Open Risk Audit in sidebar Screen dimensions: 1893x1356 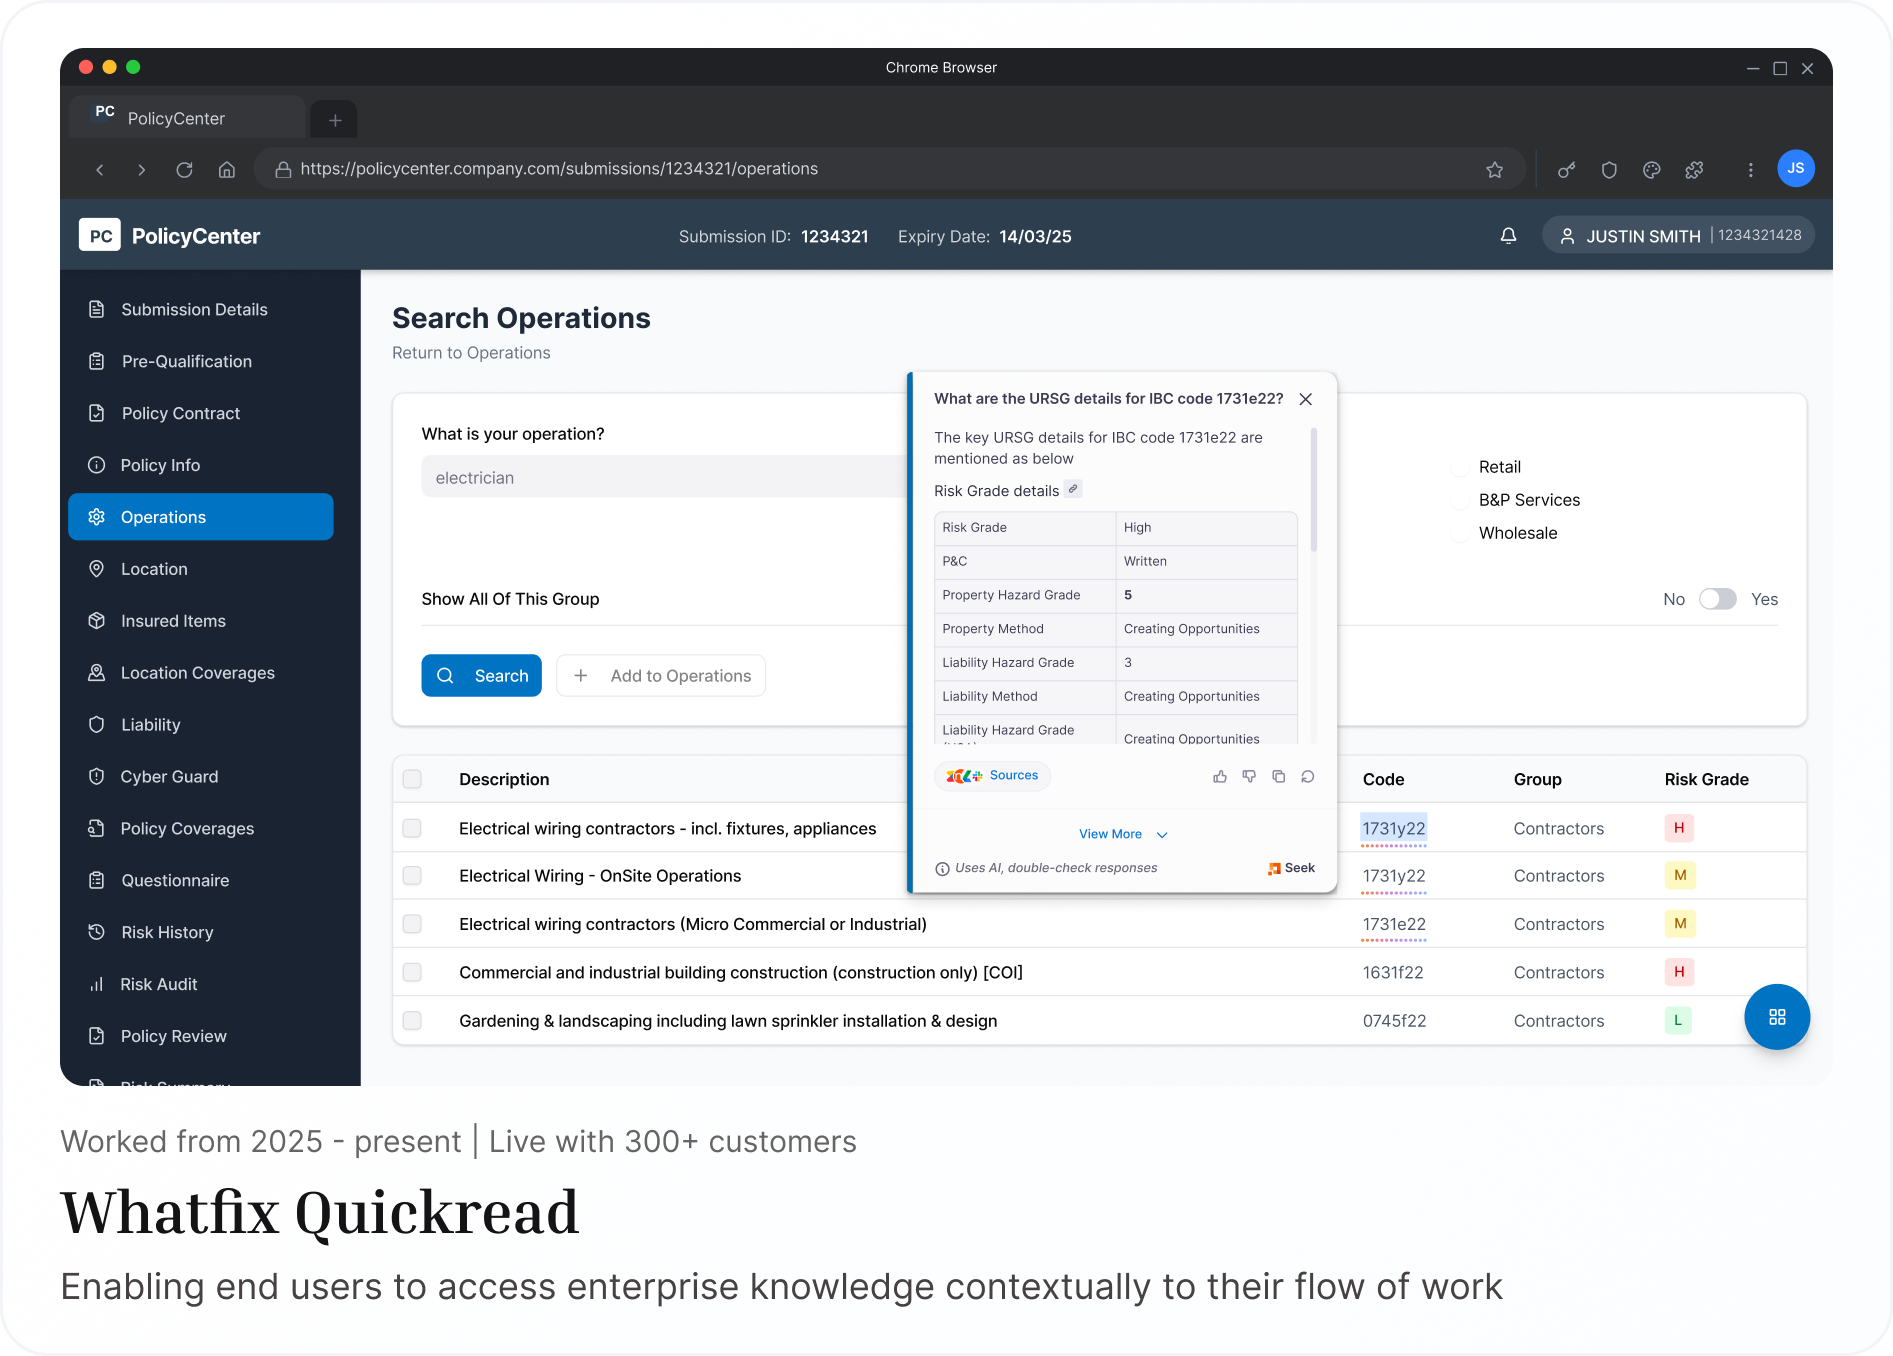point(200,985)
